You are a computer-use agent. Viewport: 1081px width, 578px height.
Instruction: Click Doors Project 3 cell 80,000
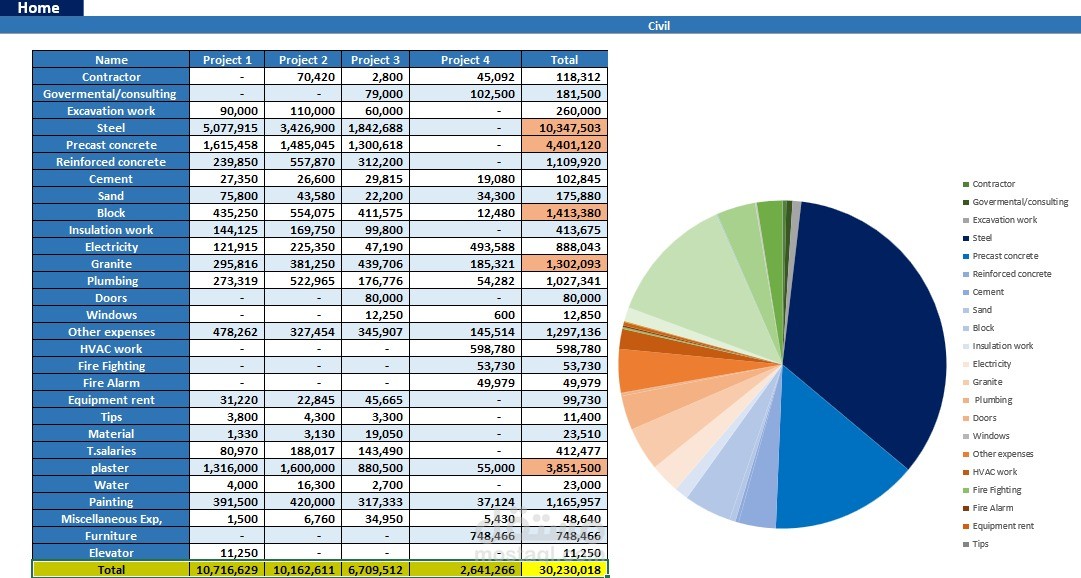tap(375, 298)
